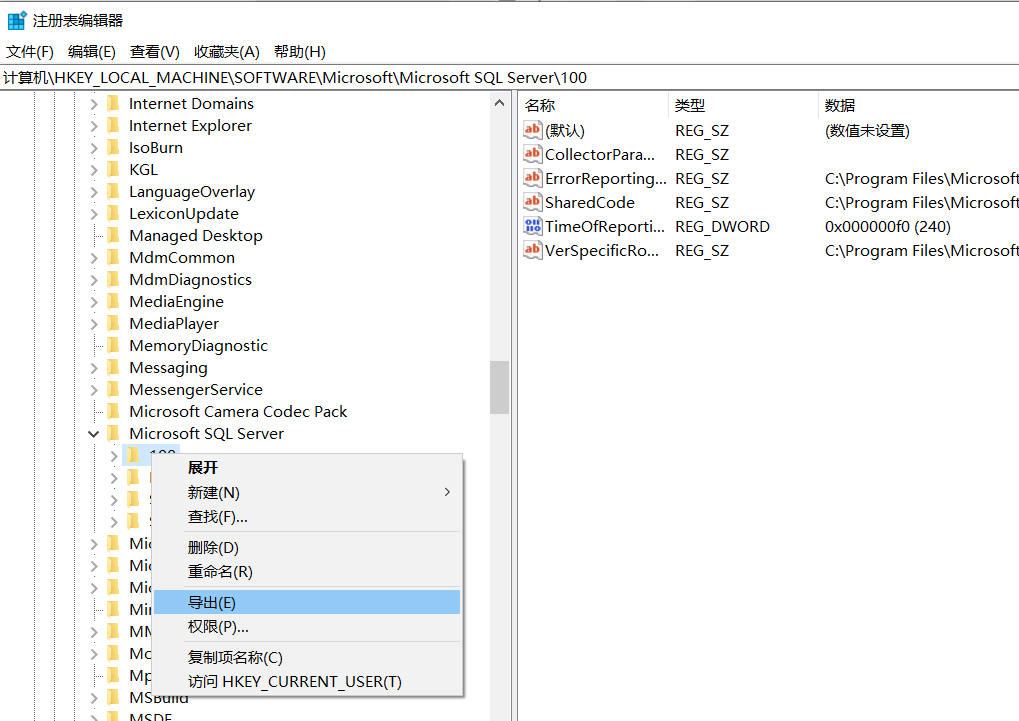Click the (数值未设置) data cell
The height and width of the screenshot is (721, 1019).
[x=867, y=130]
